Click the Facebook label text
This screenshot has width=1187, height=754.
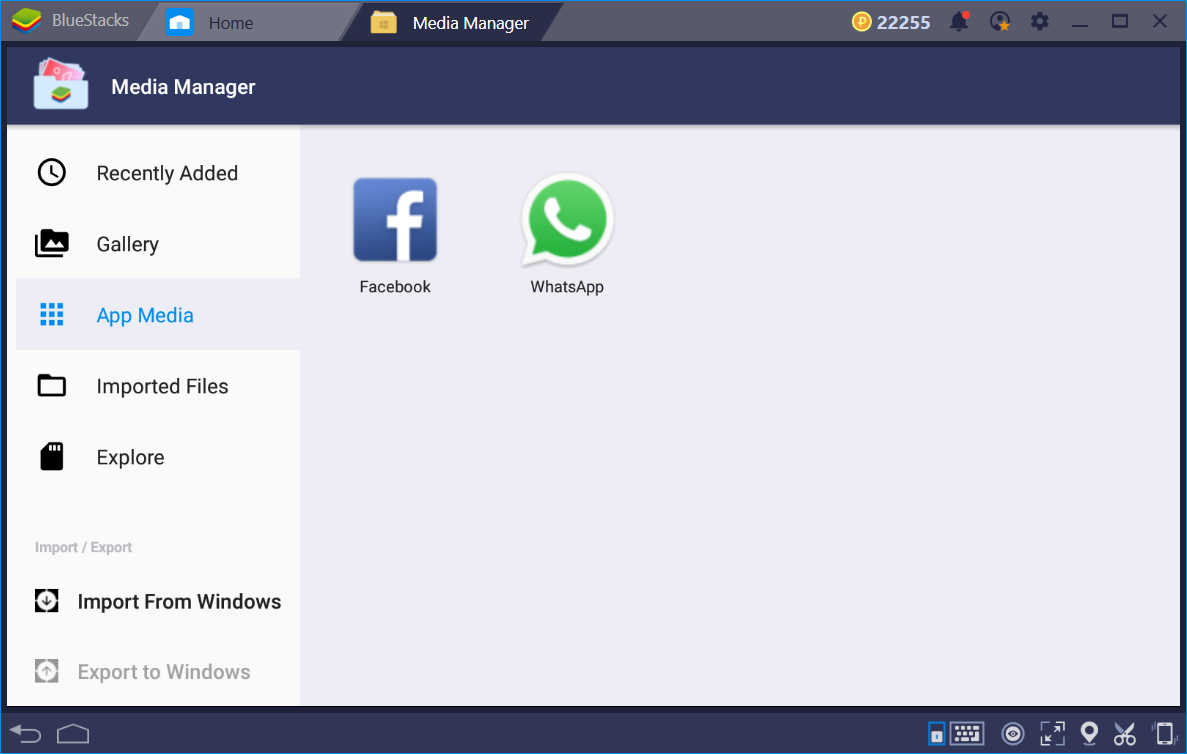(x=394, y=287)
